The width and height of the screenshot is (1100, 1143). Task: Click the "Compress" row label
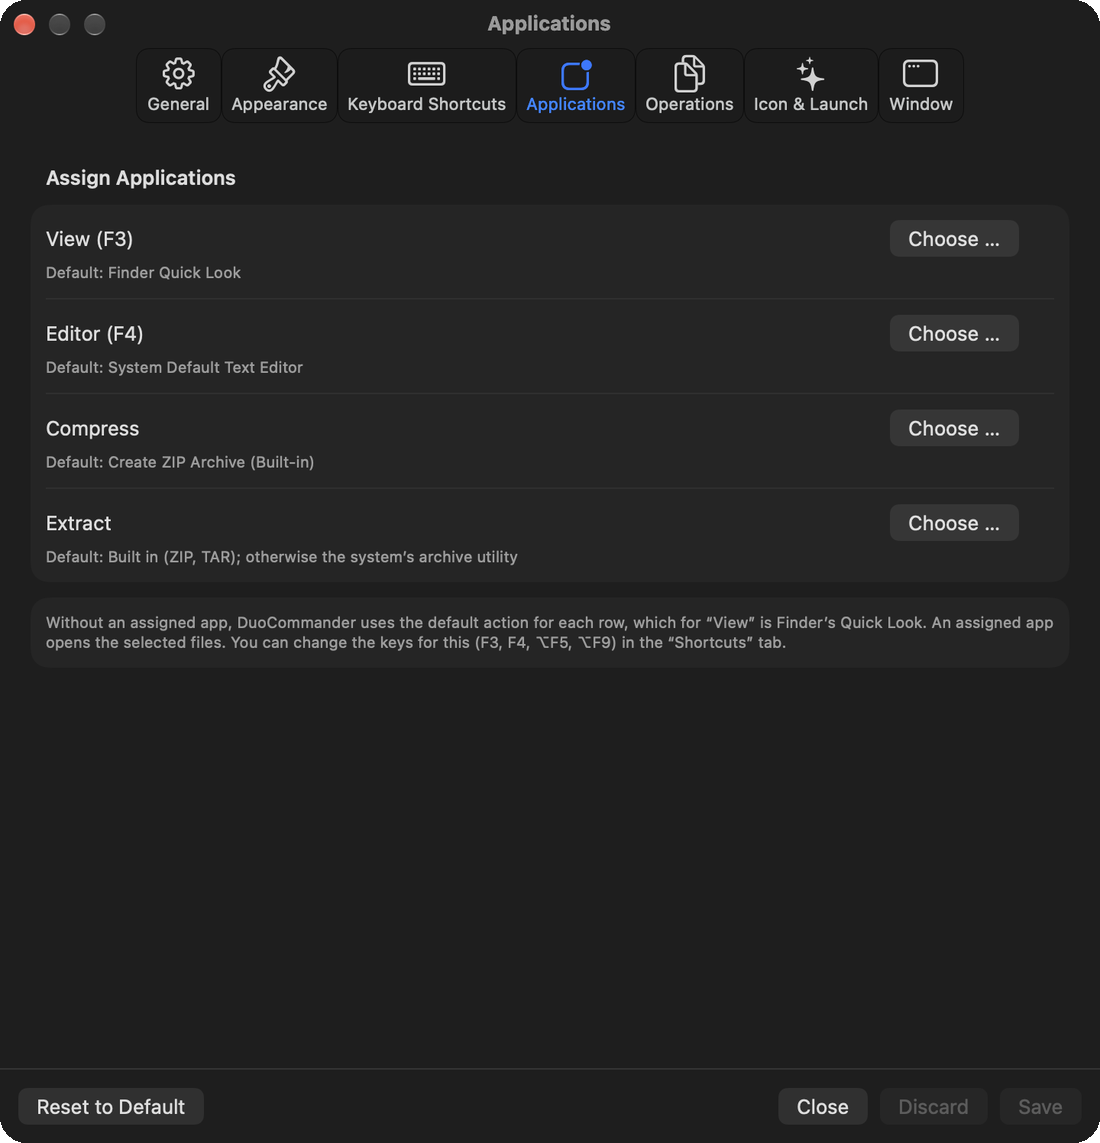93,429
